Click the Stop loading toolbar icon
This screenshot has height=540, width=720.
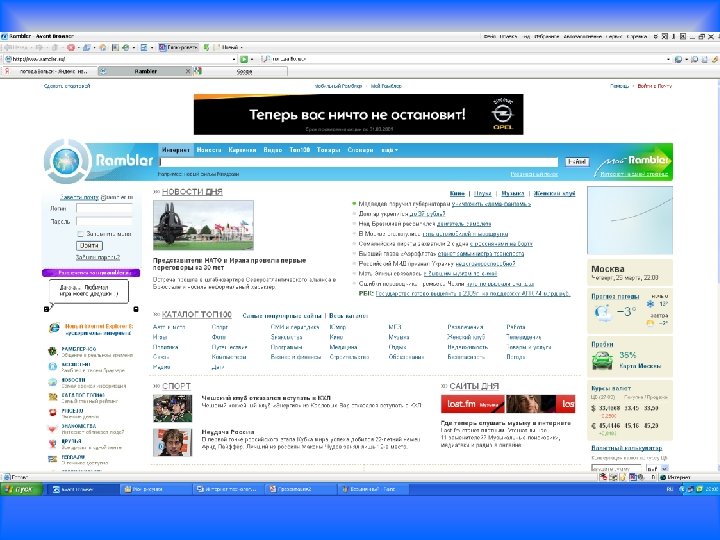pos(71,47)
